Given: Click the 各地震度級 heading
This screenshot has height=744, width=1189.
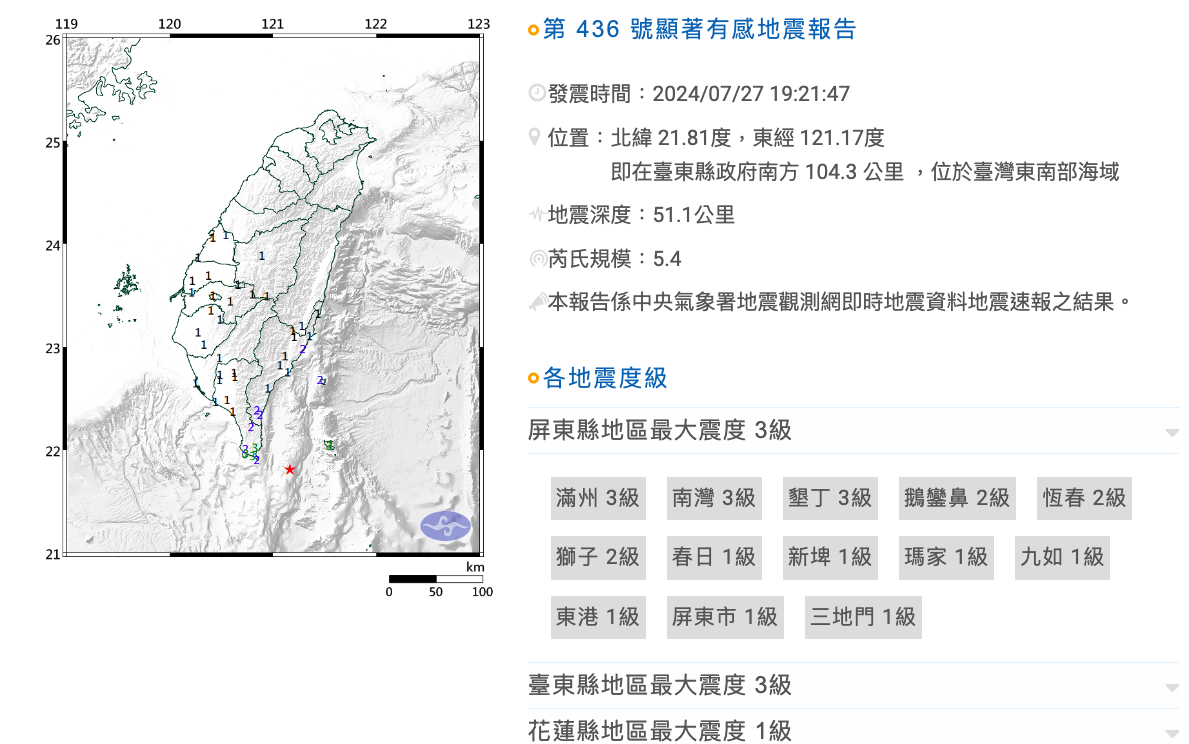Looking at the screenshot, I should pos(605,378).
